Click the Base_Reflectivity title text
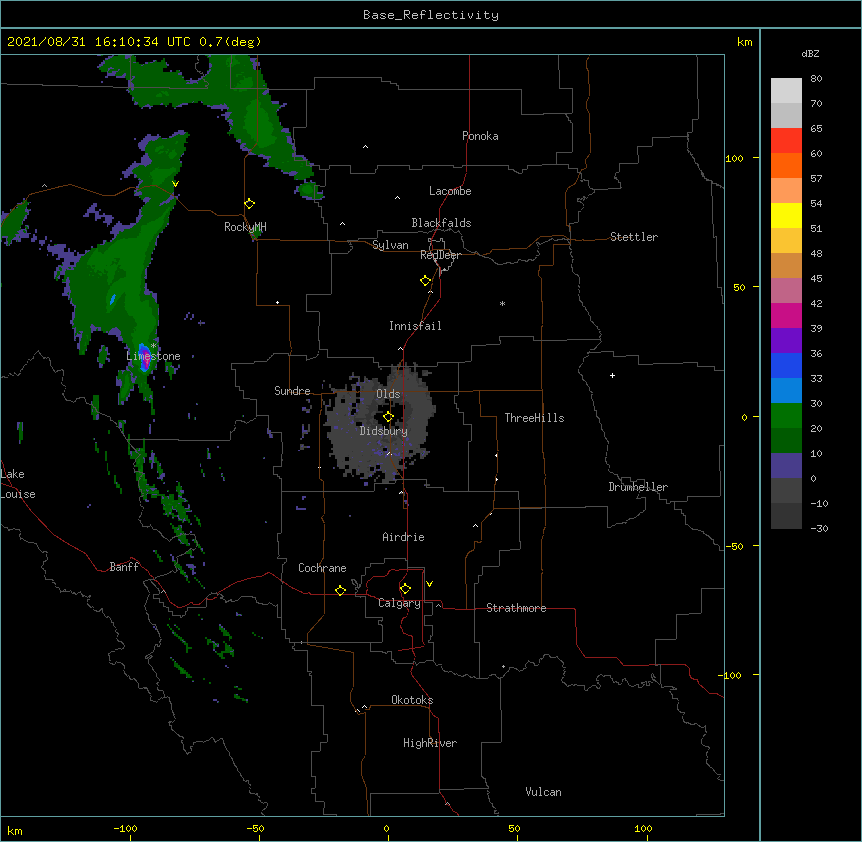 click(x=431, y=15)
